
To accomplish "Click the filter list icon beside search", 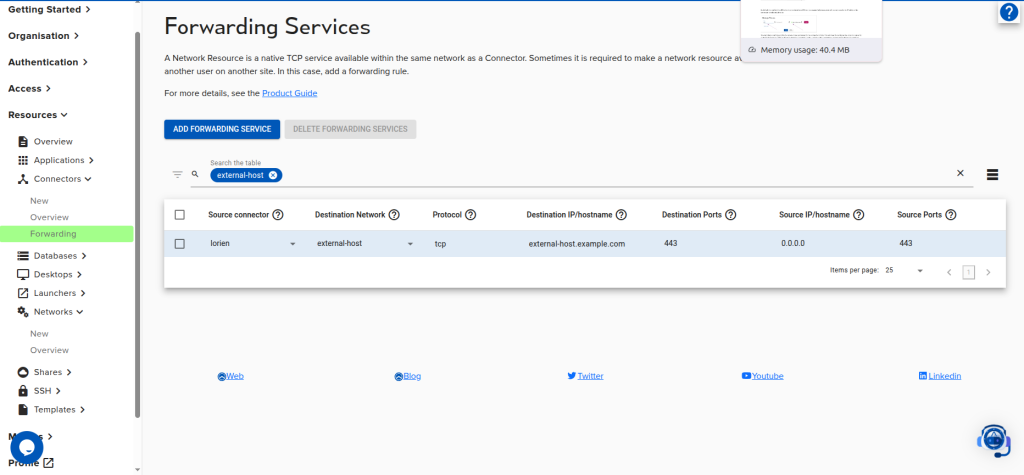I will tap(178, 174).
